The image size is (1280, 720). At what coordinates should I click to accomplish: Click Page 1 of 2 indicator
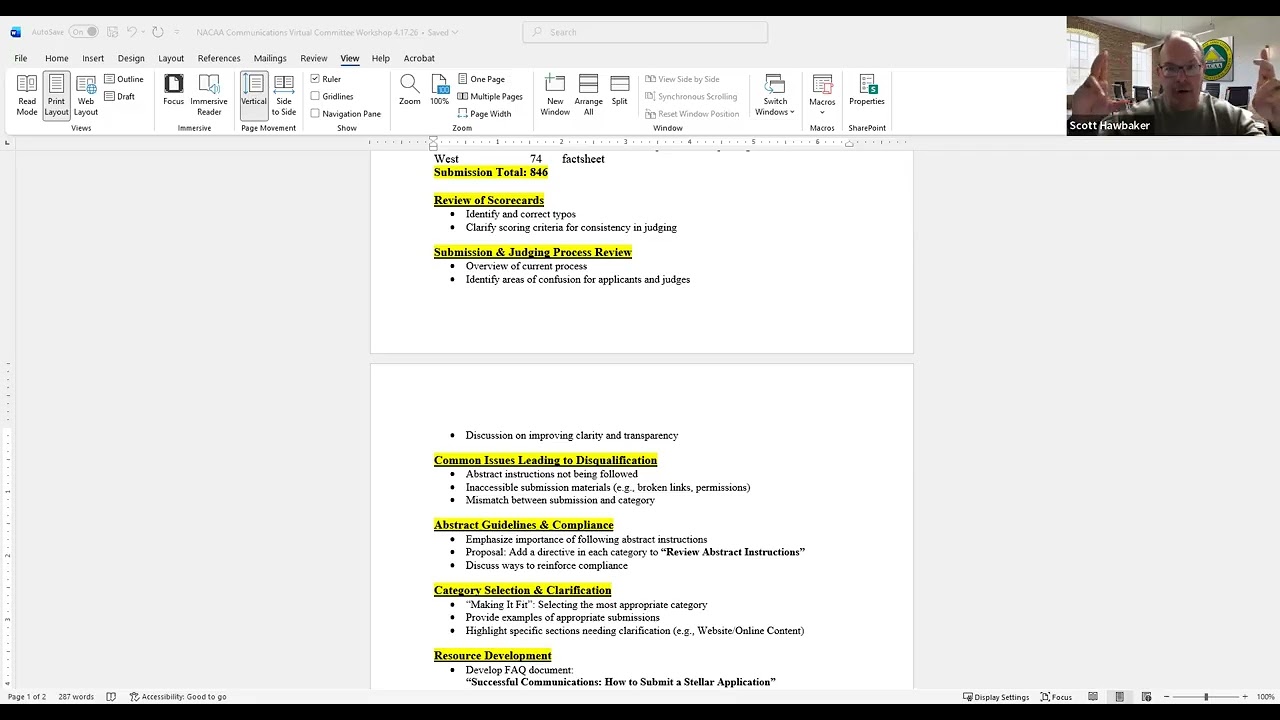coord(27,697)
